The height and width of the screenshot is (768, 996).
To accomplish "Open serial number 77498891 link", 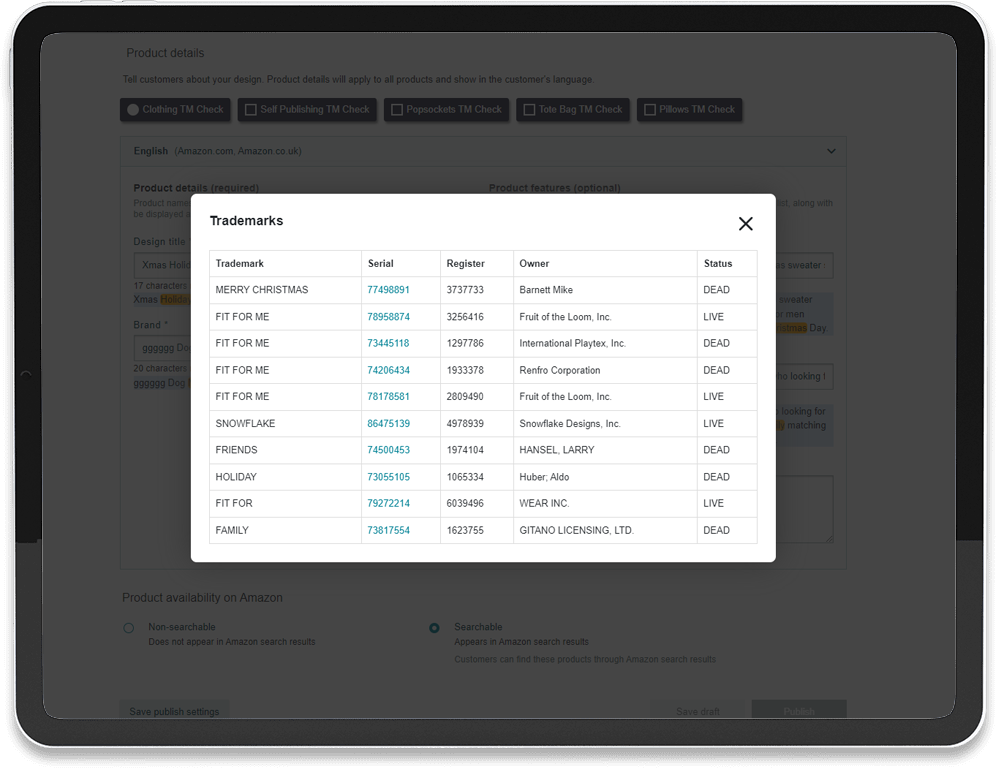I will pos(388,290).
